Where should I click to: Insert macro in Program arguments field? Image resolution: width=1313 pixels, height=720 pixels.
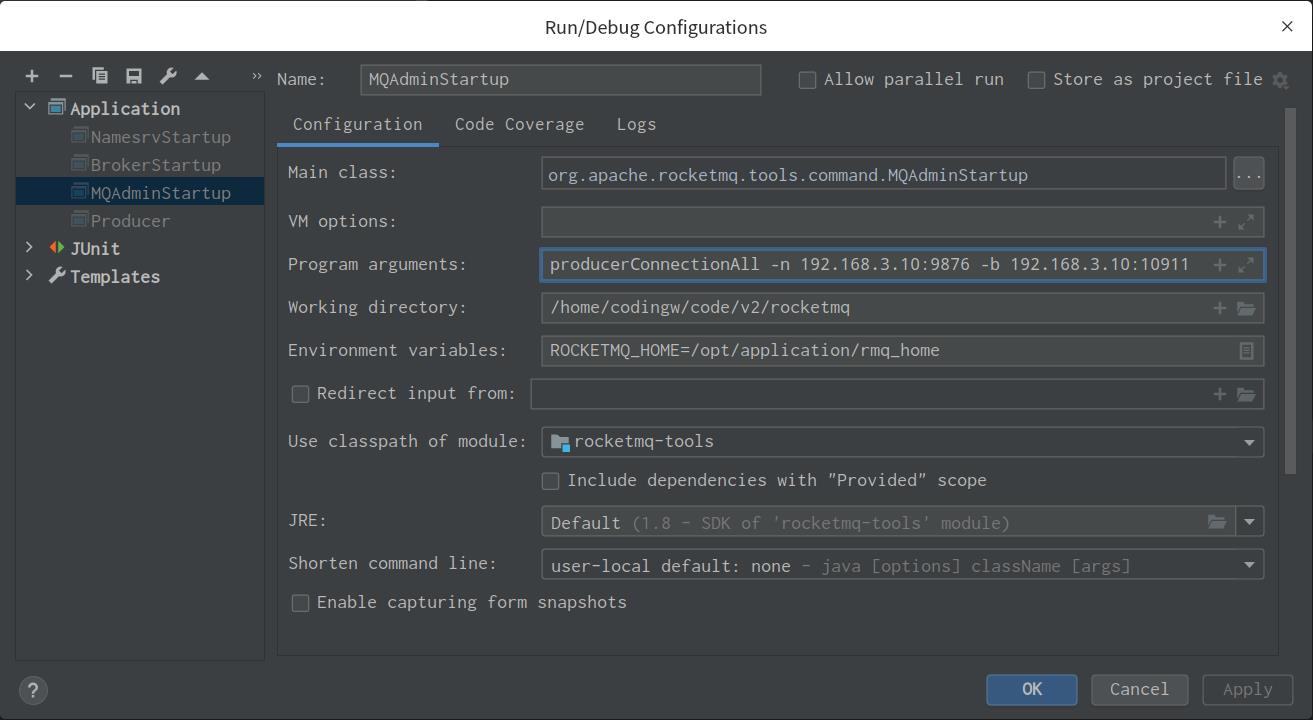(x=1220, y=265)
